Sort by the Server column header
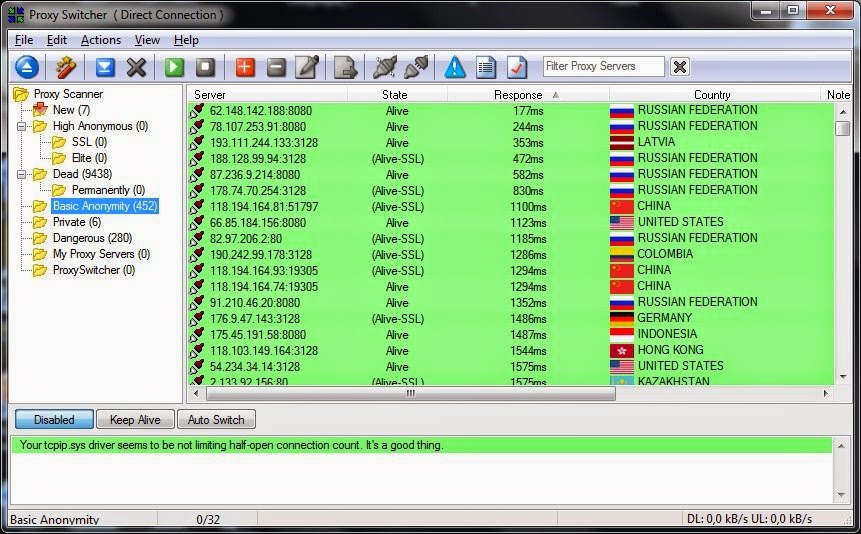The height and width of the screenshot is (534, 861). point(267,94)
